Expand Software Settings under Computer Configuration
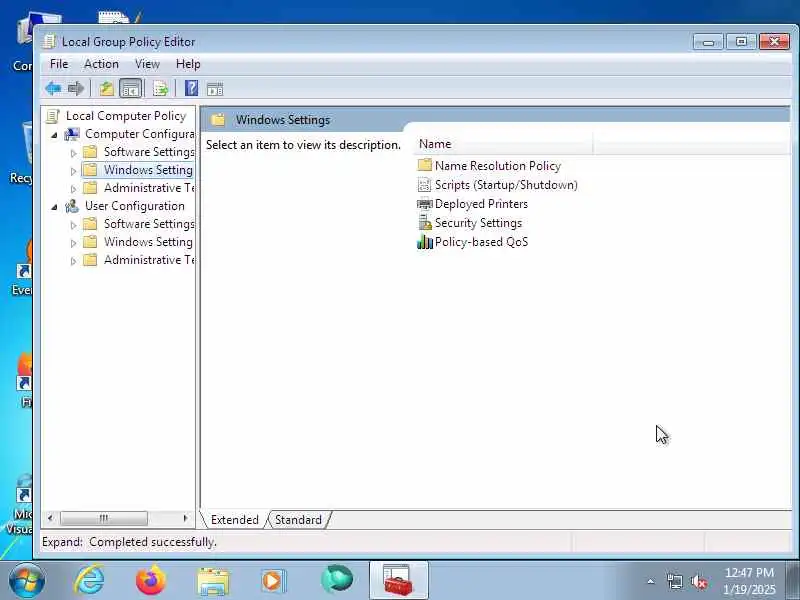 73,153
